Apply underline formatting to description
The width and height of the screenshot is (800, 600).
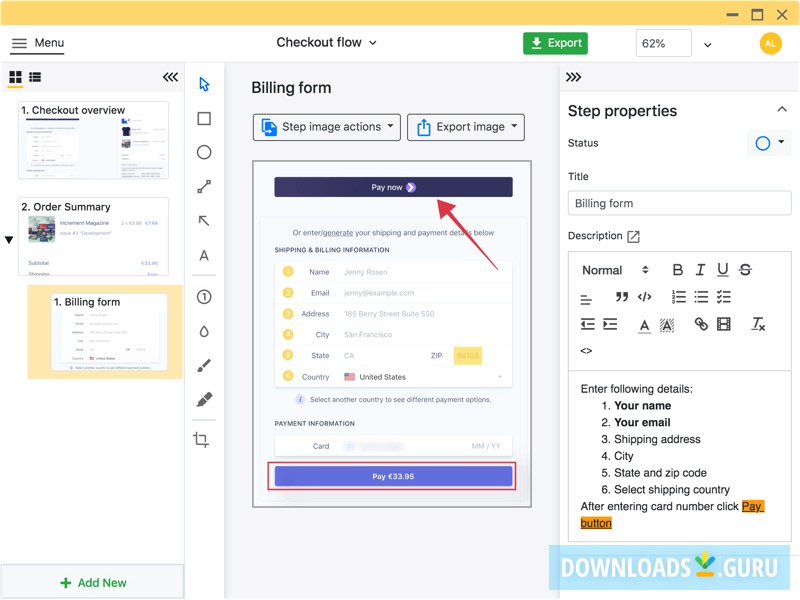pos(723,270)
